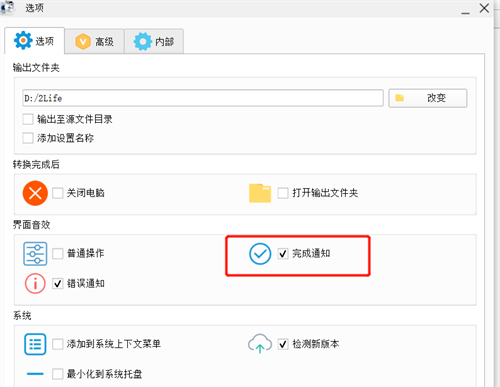Click the yellow folder icon beside 打开输出文件夹
This screenshot has height=387, width=500.
[260, 193]
